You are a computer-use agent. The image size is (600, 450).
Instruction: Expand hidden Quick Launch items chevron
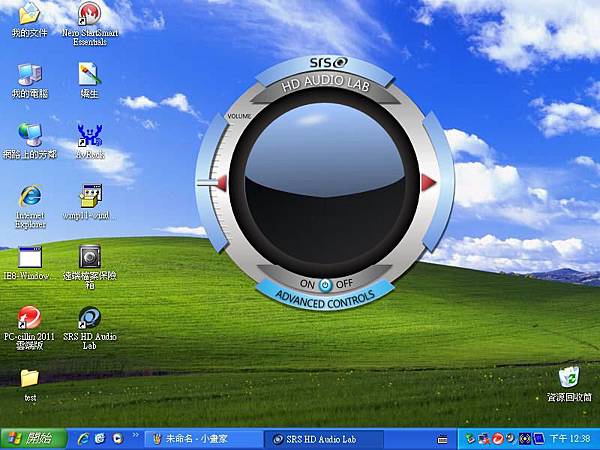point(135,435)
